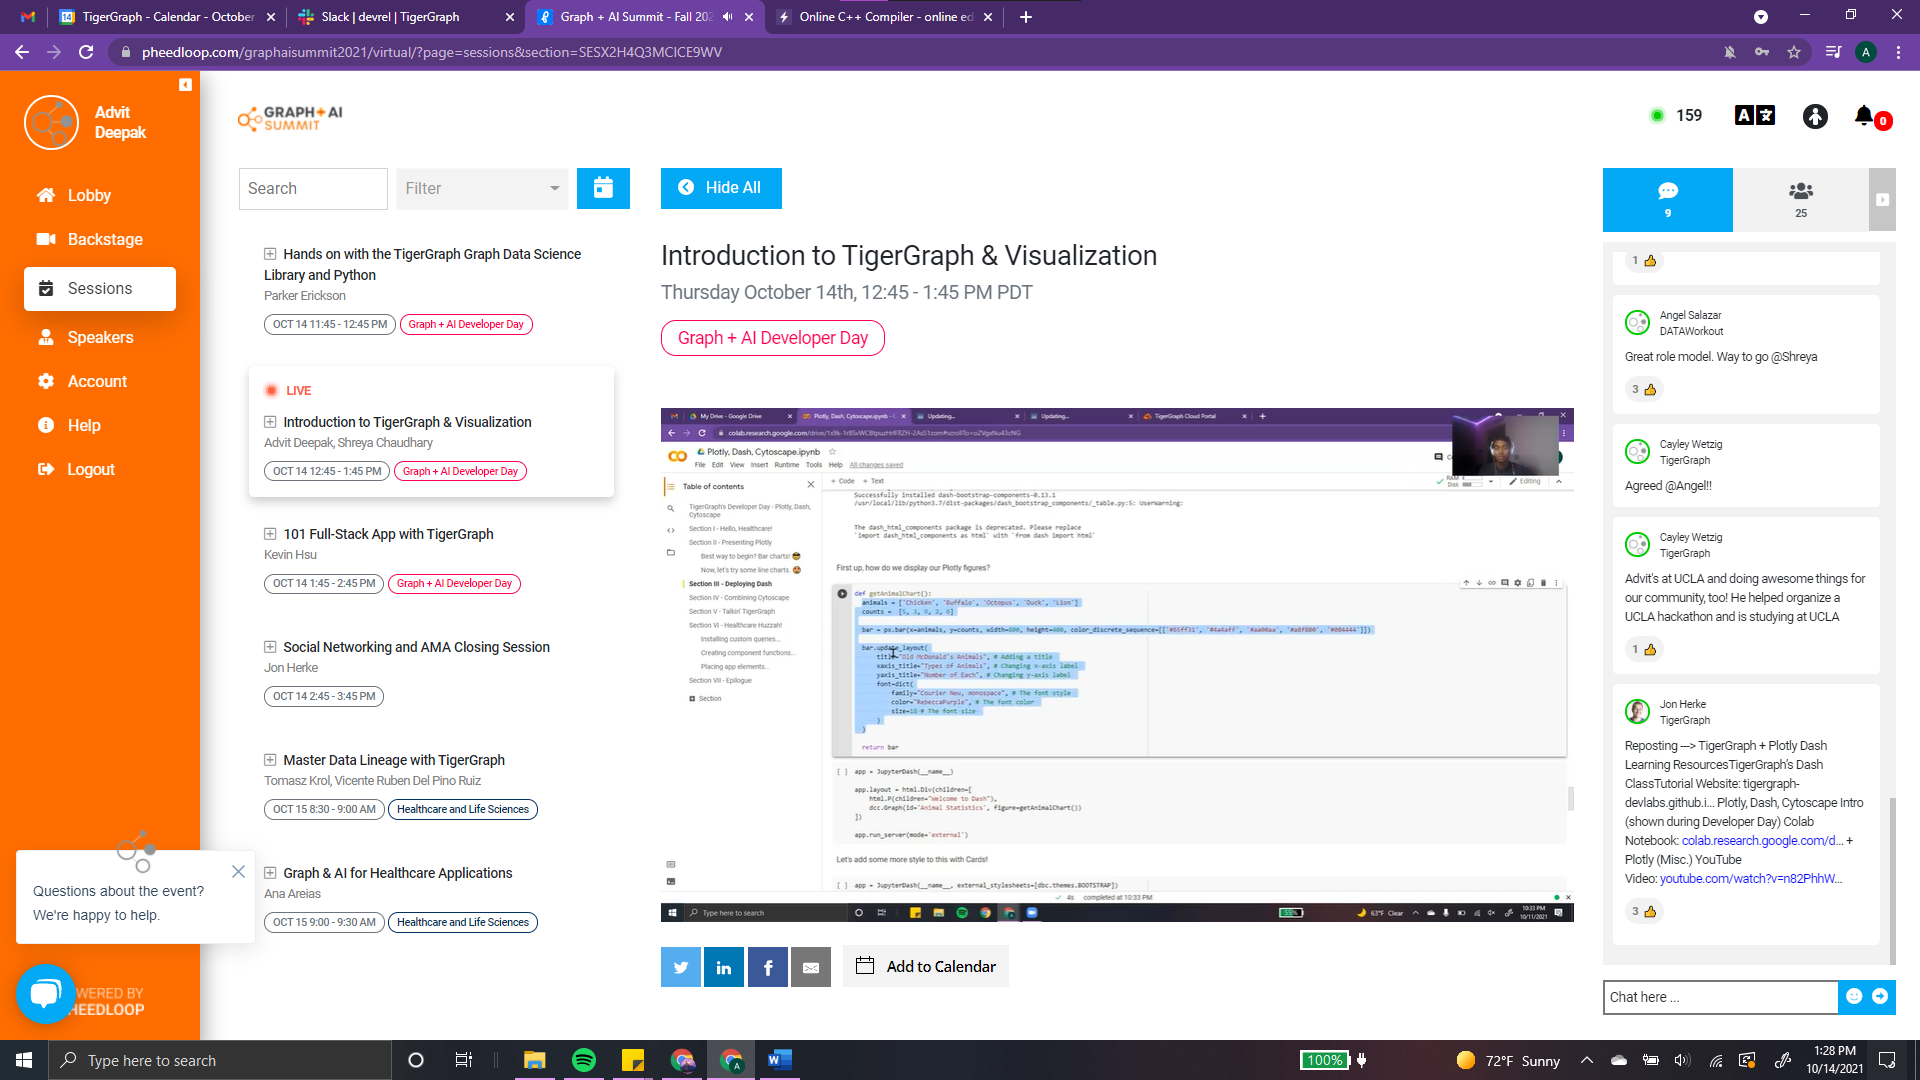1920x1080 pixels.
Task: Send chat message arrow icon
Action: click(x=1880, y=996)
